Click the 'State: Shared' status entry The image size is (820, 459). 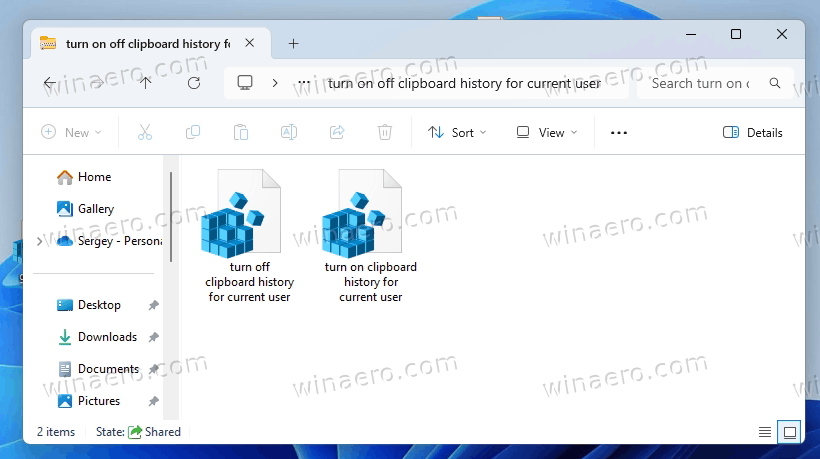[139, 432]
